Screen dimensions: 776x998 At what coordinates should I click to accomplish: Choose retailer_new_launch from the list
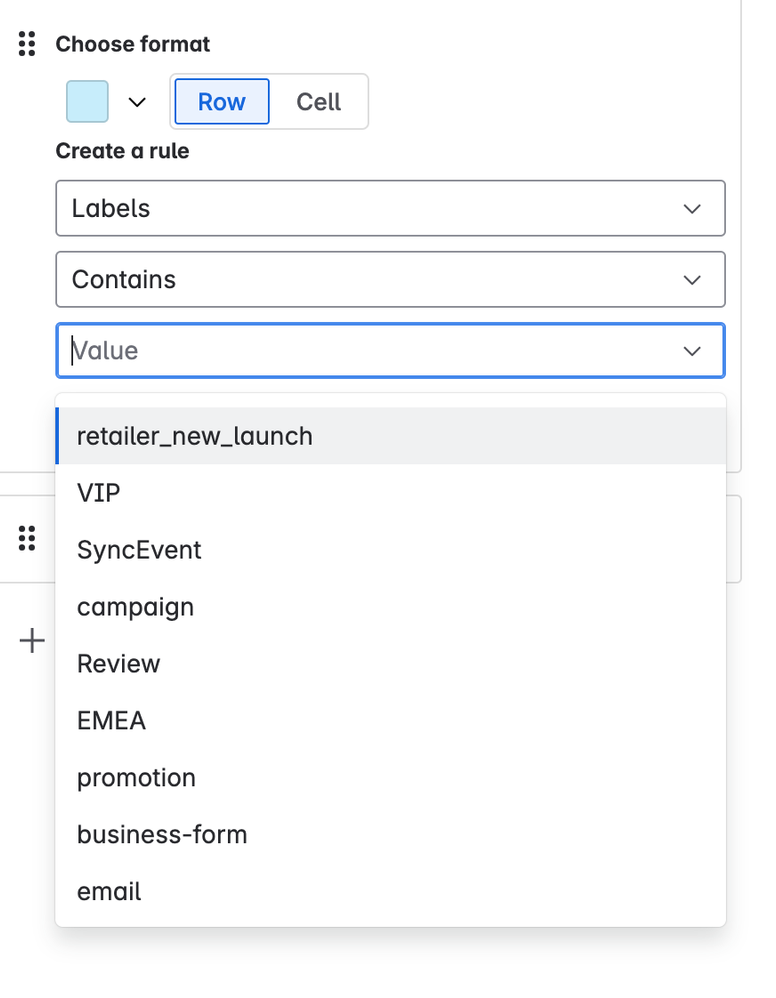(195, 436)
